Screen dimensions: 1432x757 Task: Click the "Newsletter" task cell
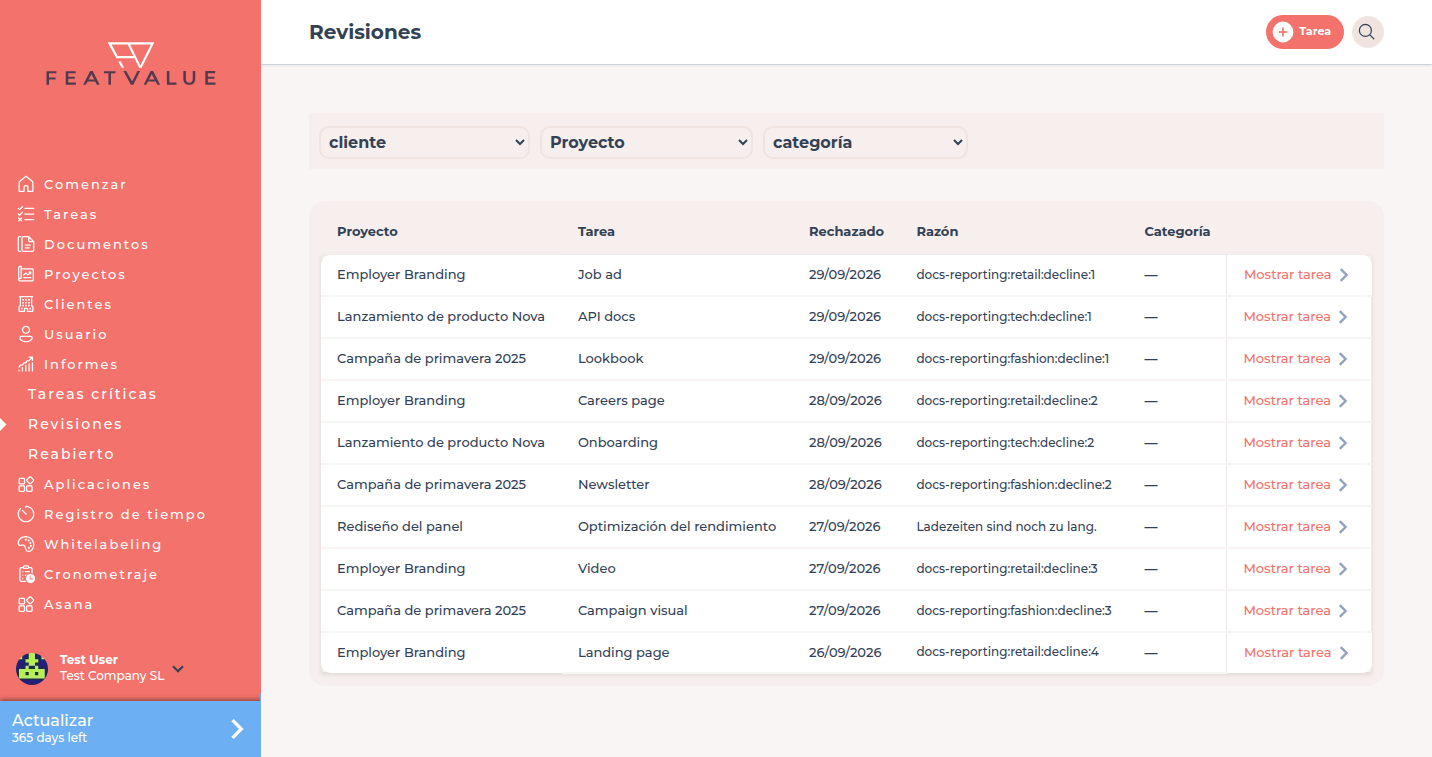[x=614, y=485]
